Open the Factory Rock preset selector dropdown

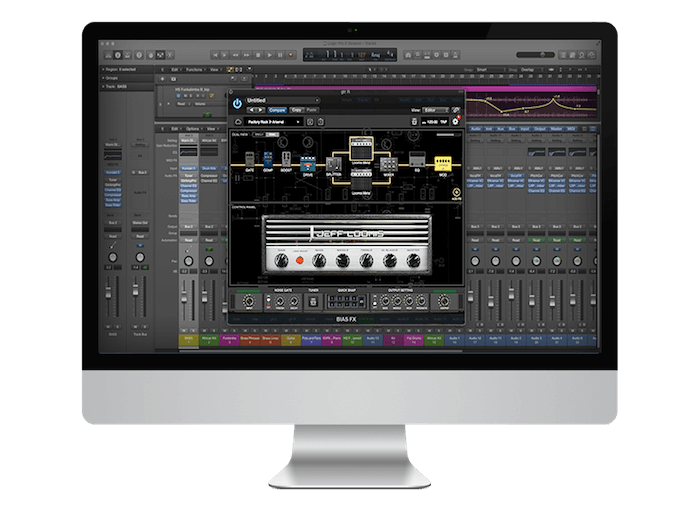point(274,122)
